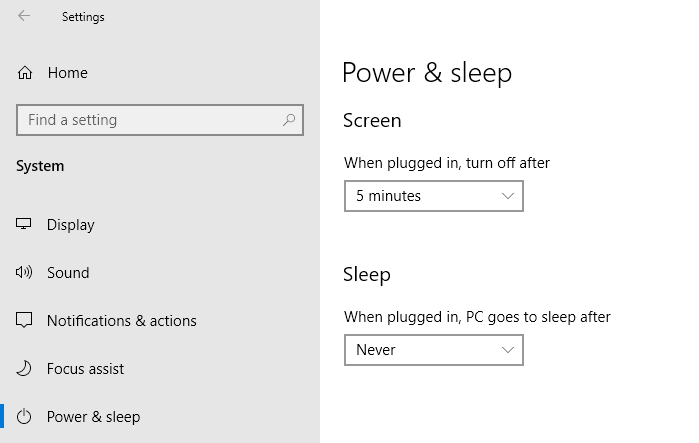The height and width of the screenshot is (443, 699).
Task: Click the search magnifier icon
Action: click(x=290, y=120)
